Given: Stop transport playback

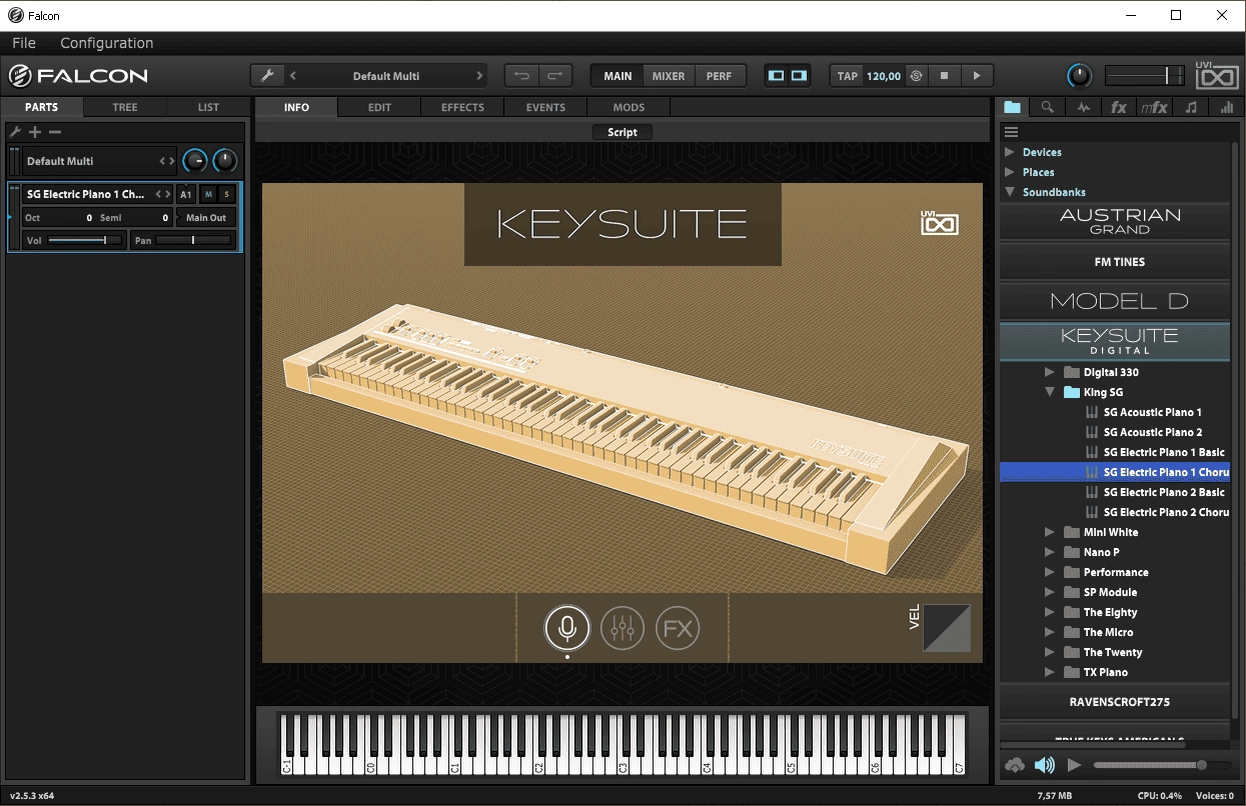Looking at the screenshot, I should (943, 76).
